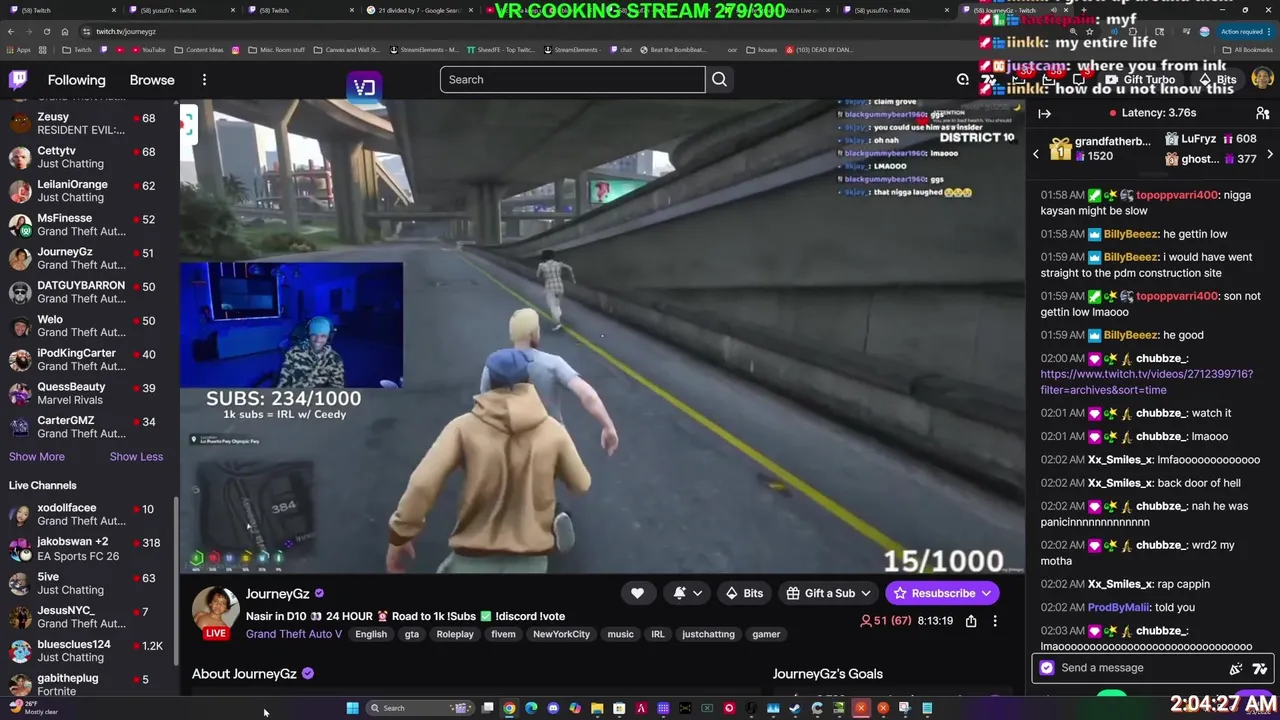Open the Twitch home logo
Screen dimensions: 1280x720
[x=18, y=80]
